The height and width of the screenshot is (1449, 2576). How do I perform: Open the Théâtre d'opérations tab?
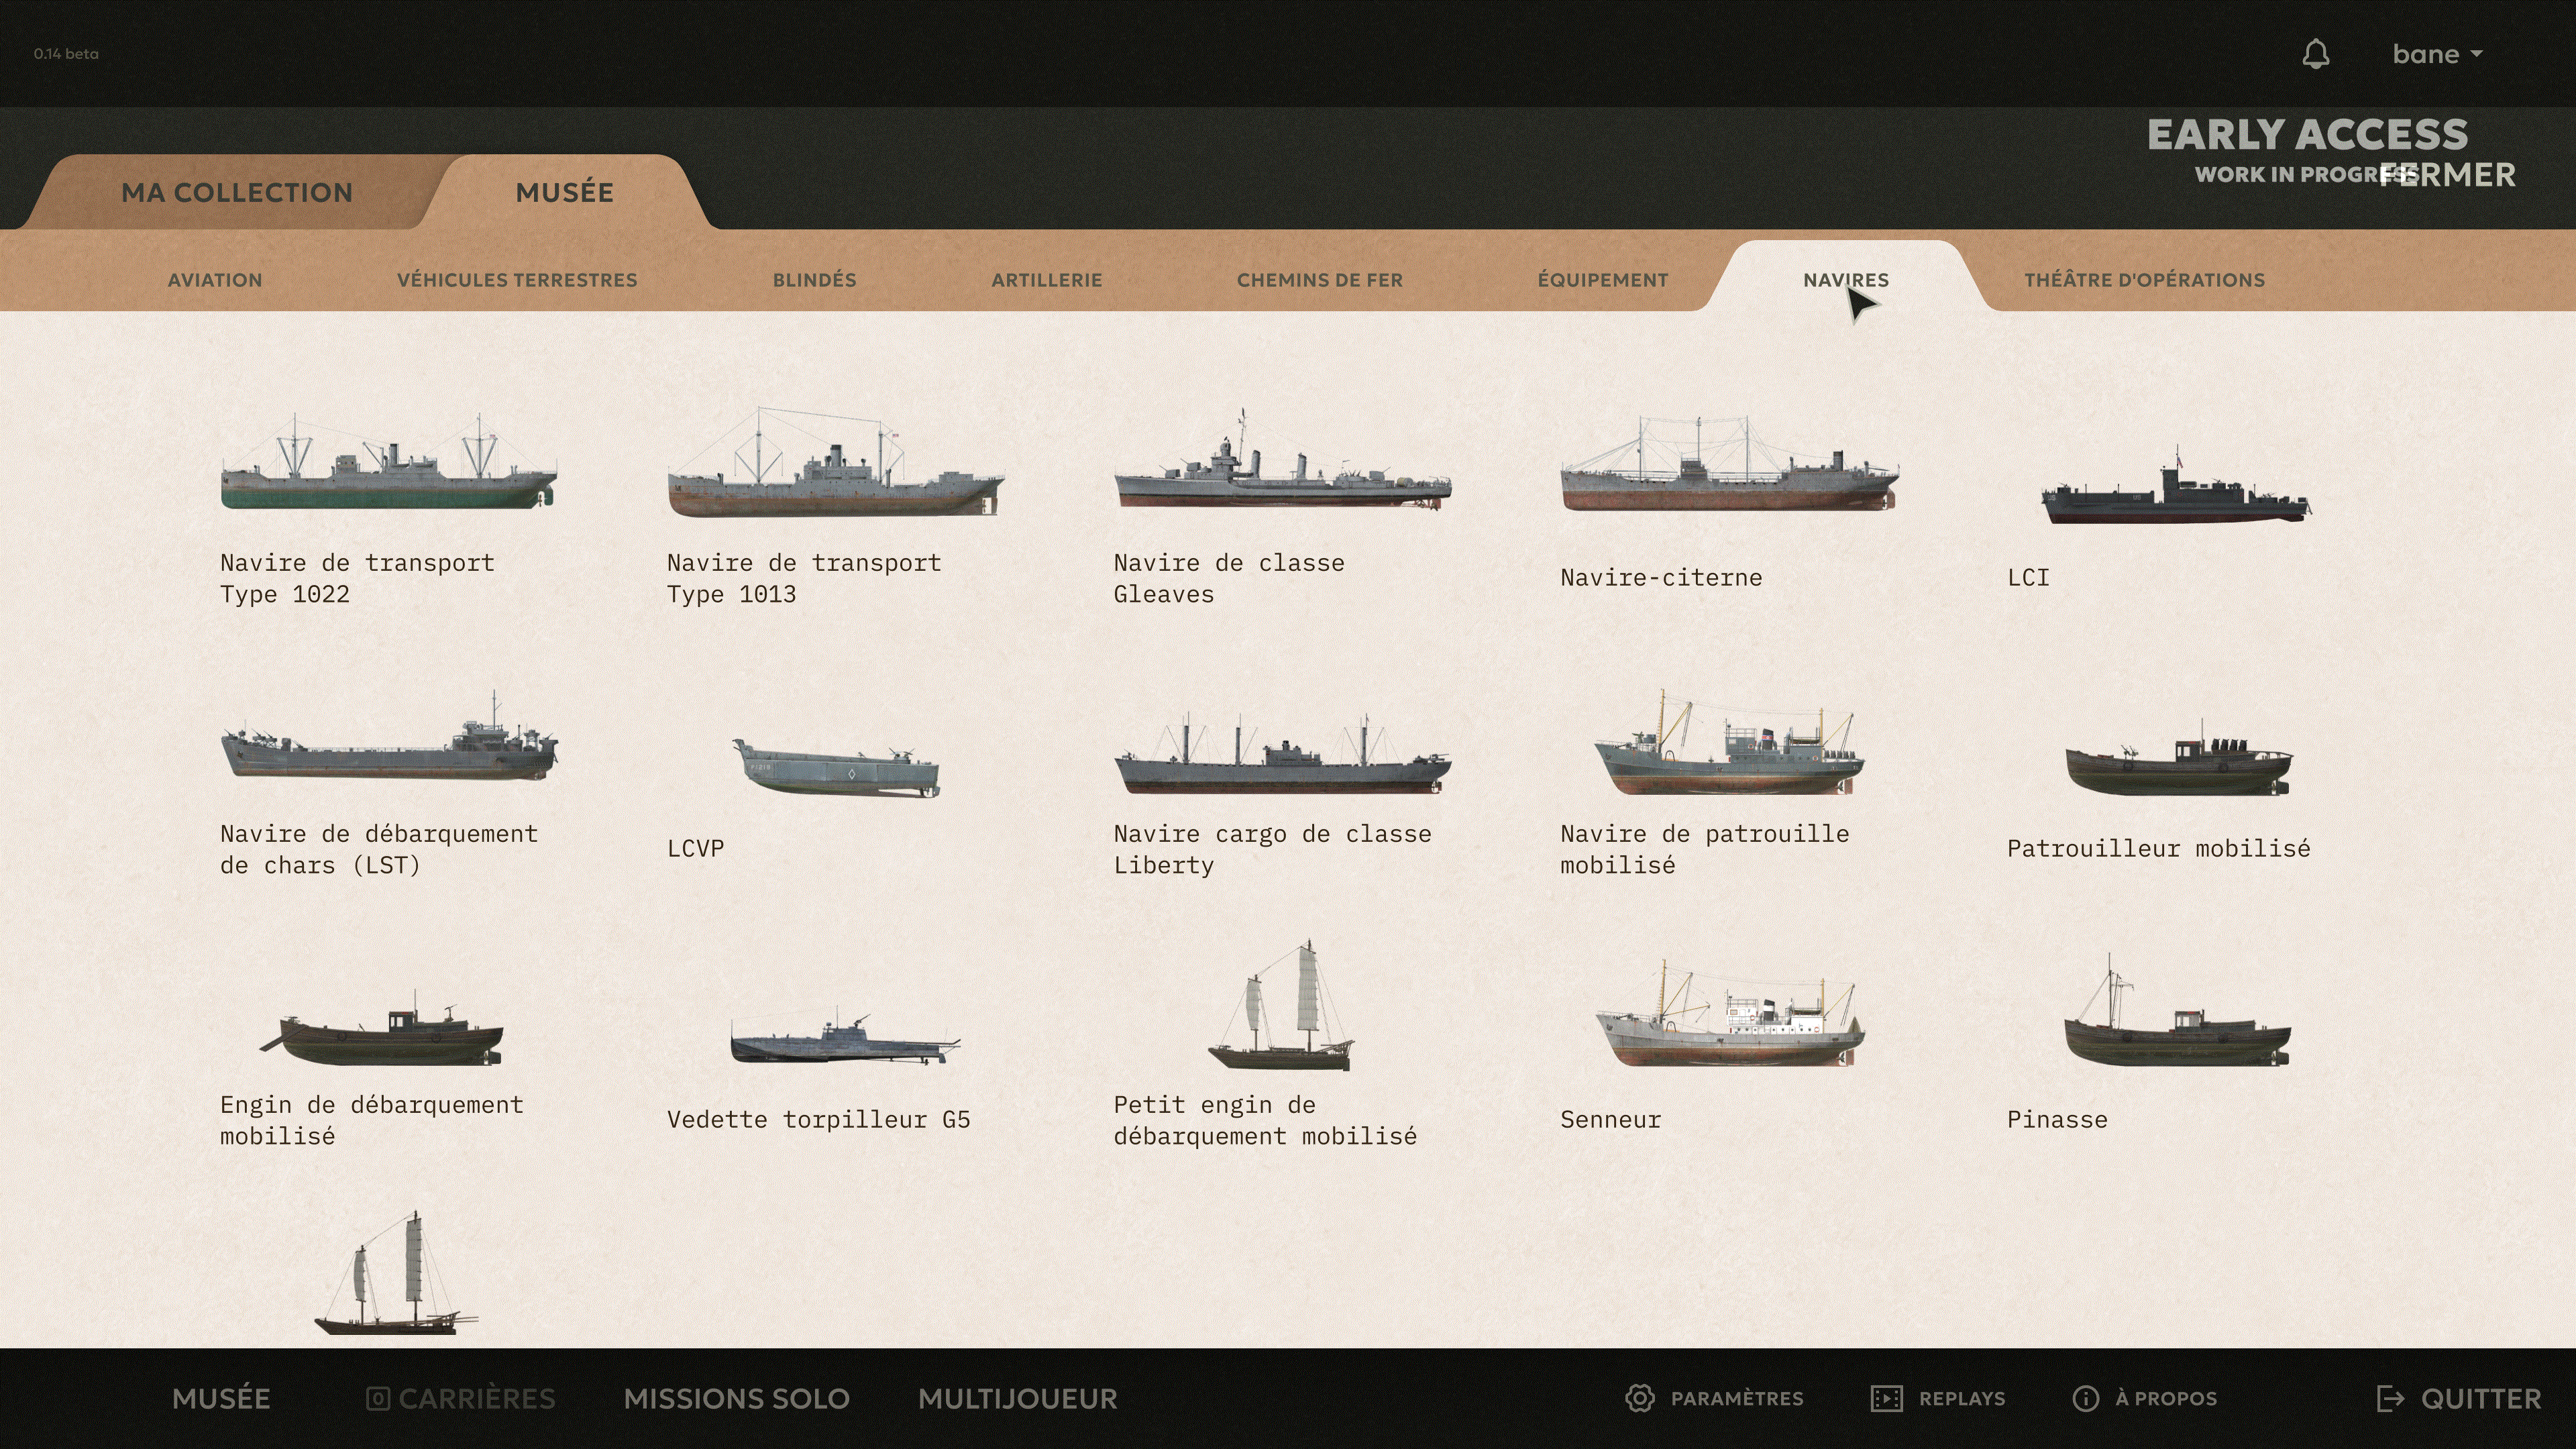coord(2145,280)
